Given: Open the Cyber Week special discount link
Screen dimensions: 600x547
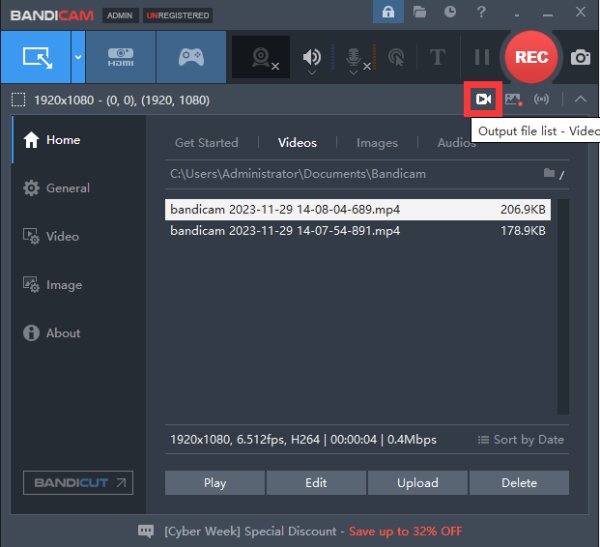Looking at the screenshot, I should click(313, 531).
